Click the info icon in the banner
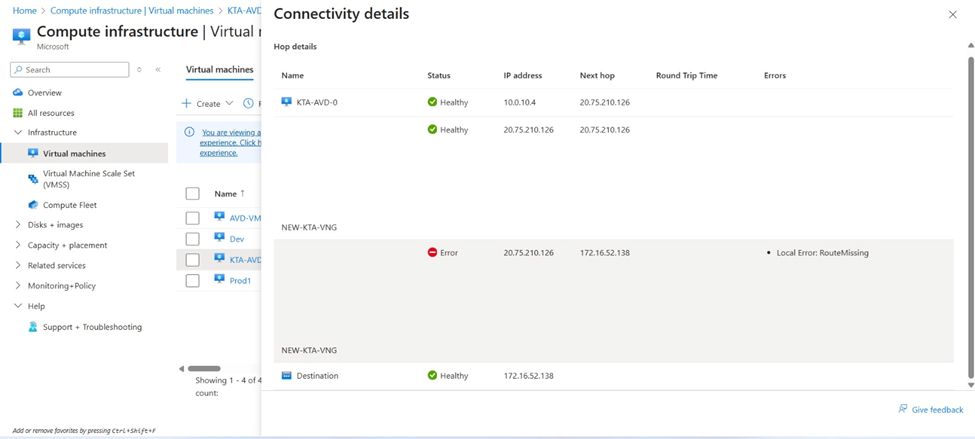The image size is (975, 439). click(188, 132)
